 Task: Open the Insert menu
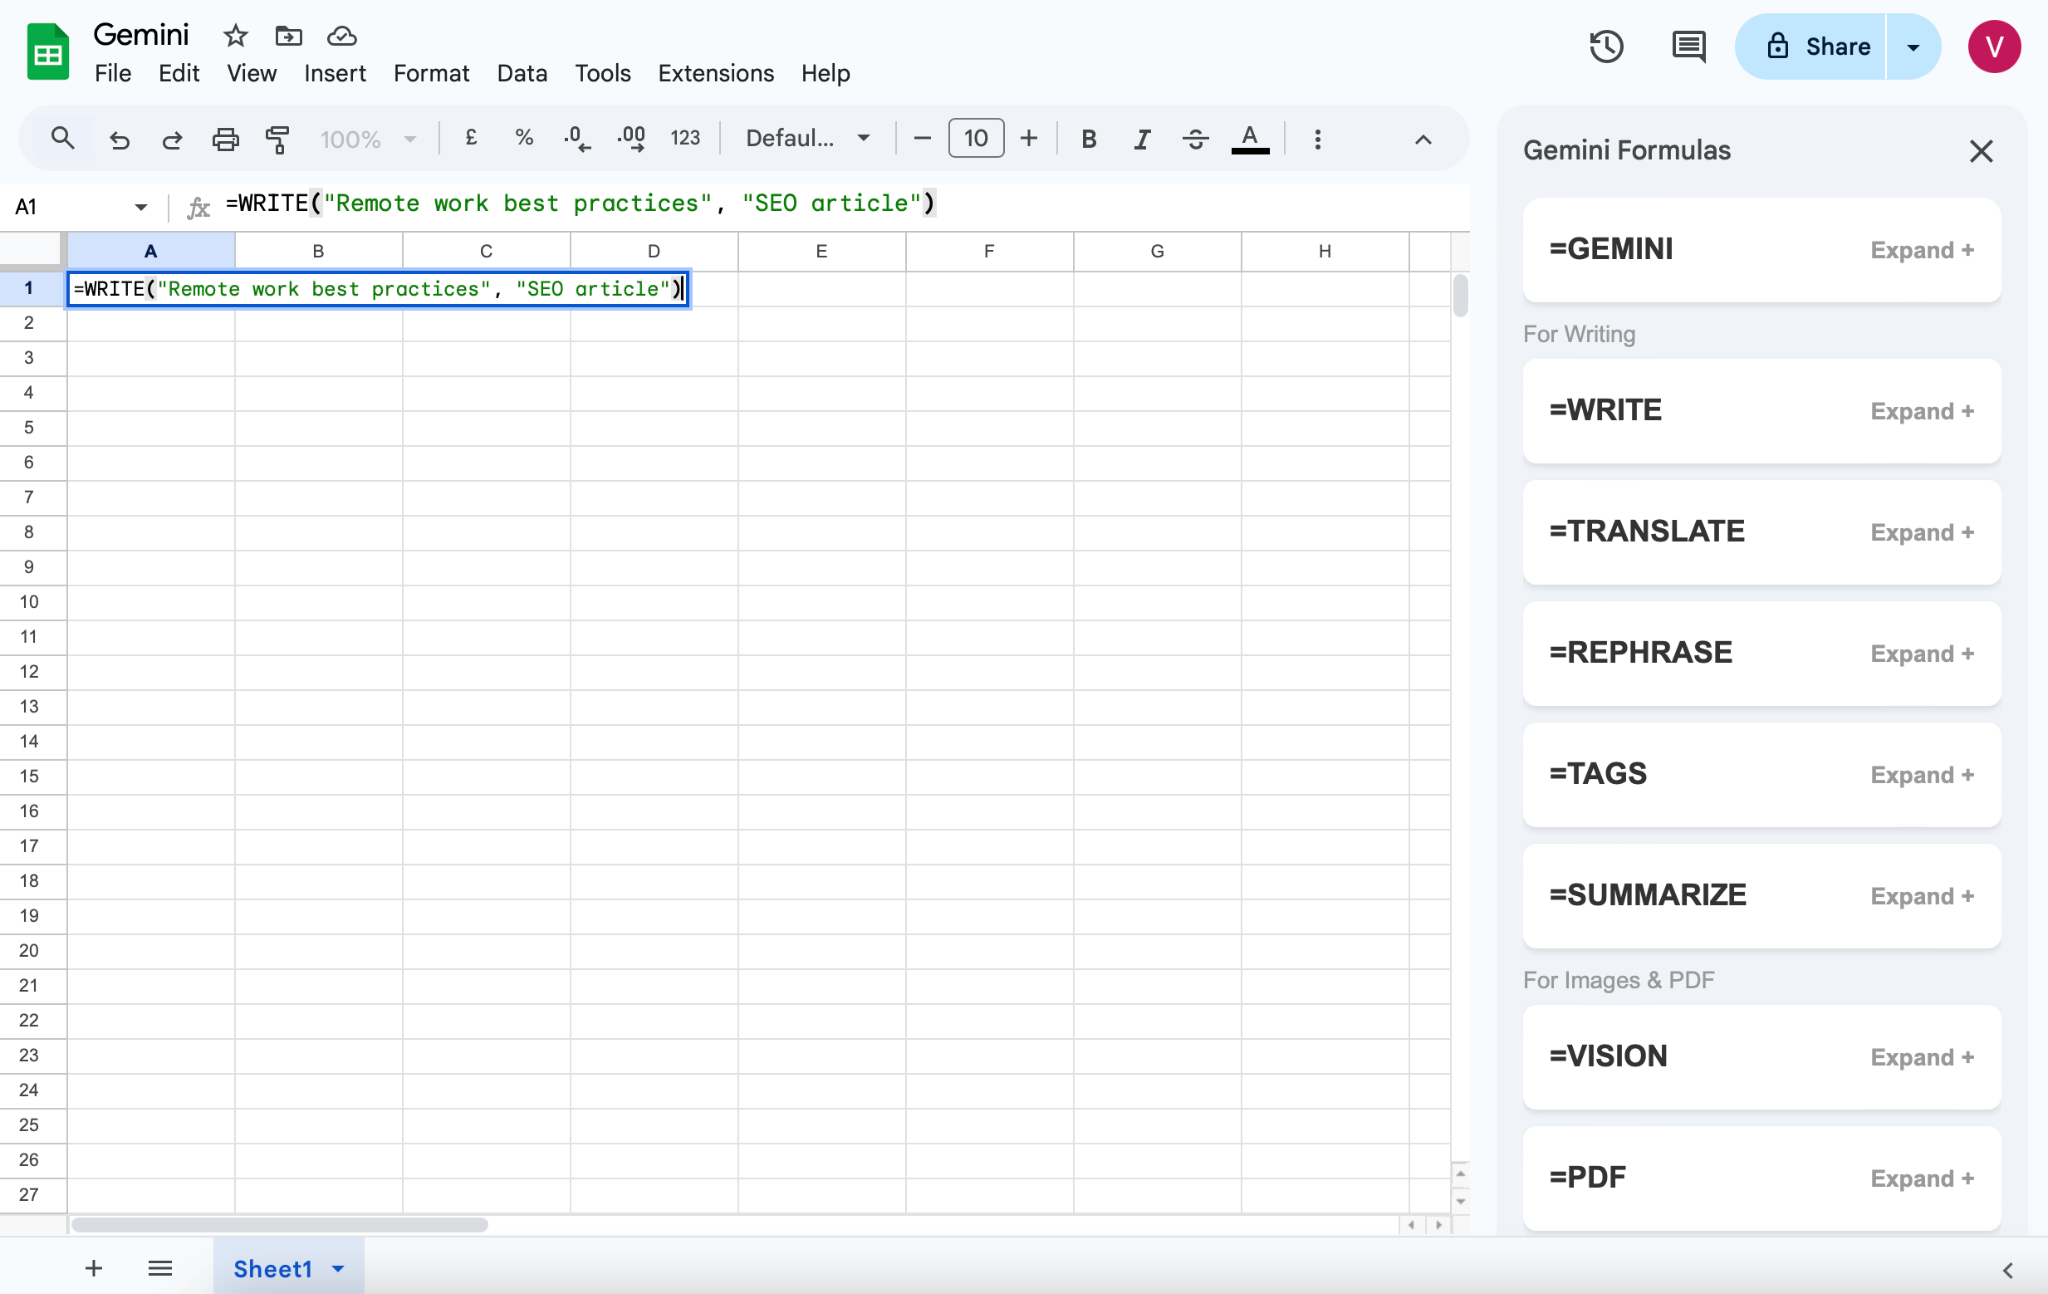[x=335, y=73]
